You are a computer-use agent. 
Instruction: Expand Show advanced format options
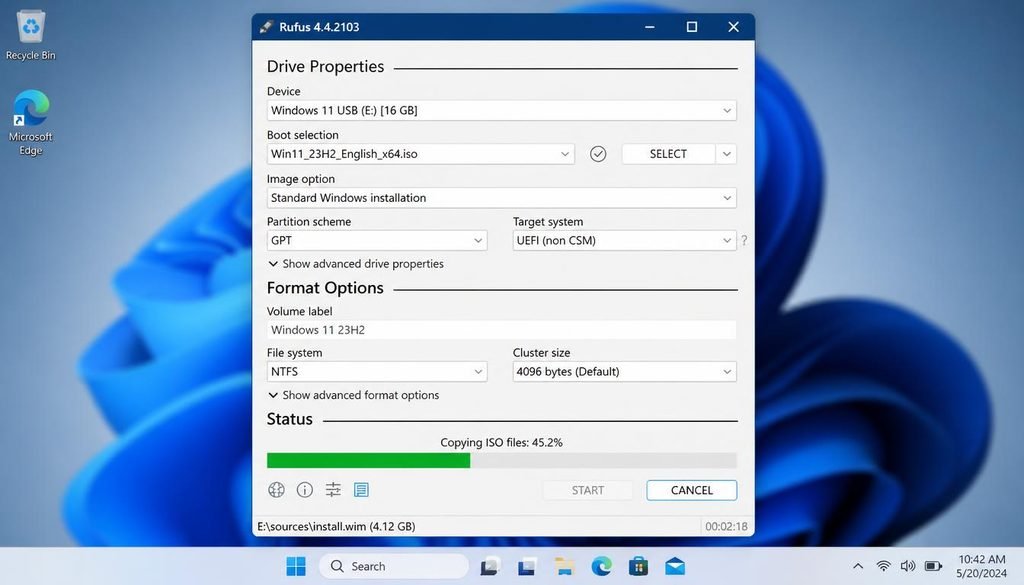pos(353,395)
